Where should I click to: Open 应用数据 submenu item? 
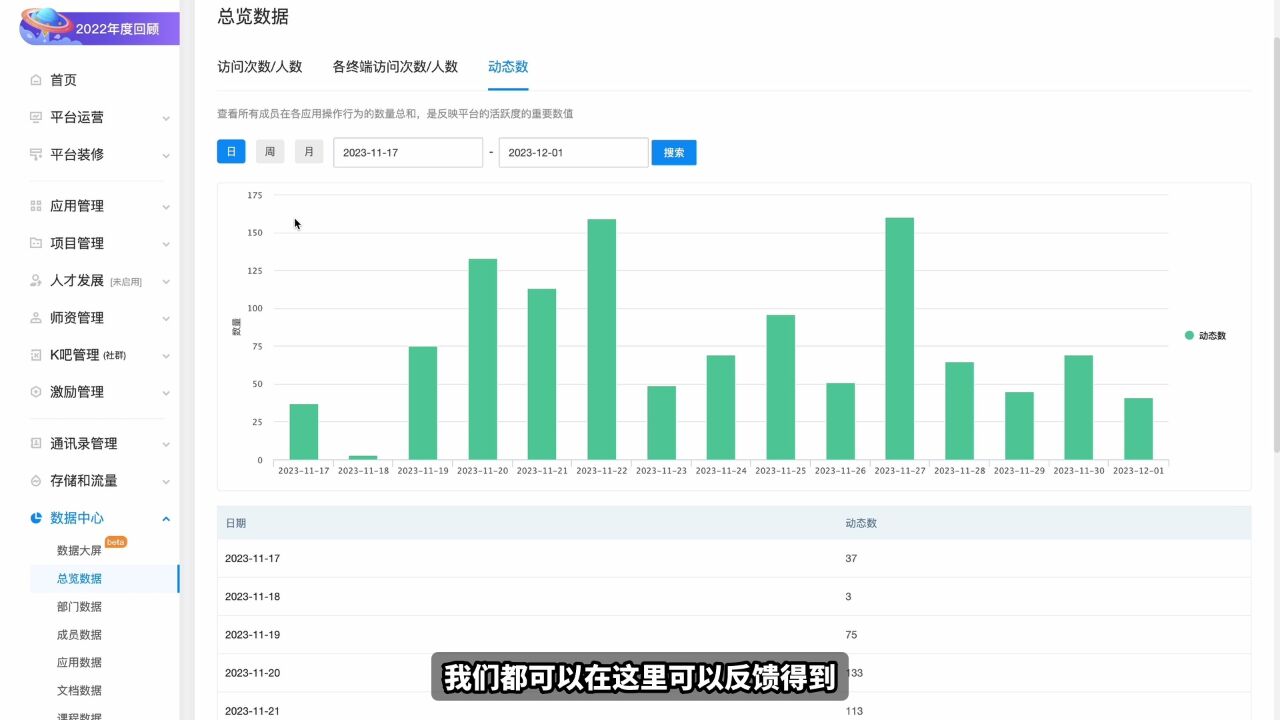click(x=79, y=662)
